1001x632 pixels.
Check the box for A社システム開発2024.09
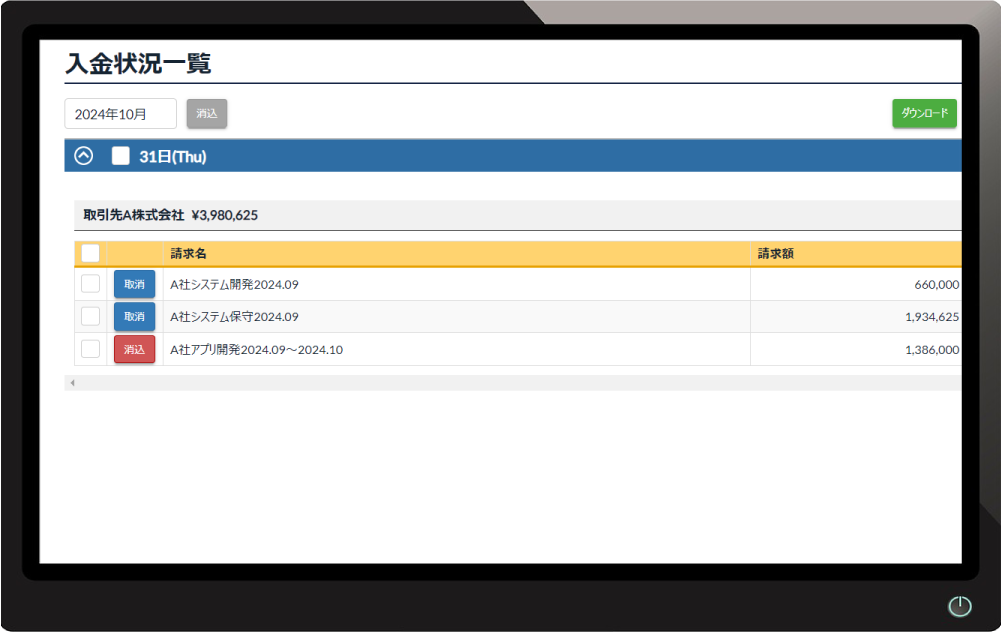point(90,284)
